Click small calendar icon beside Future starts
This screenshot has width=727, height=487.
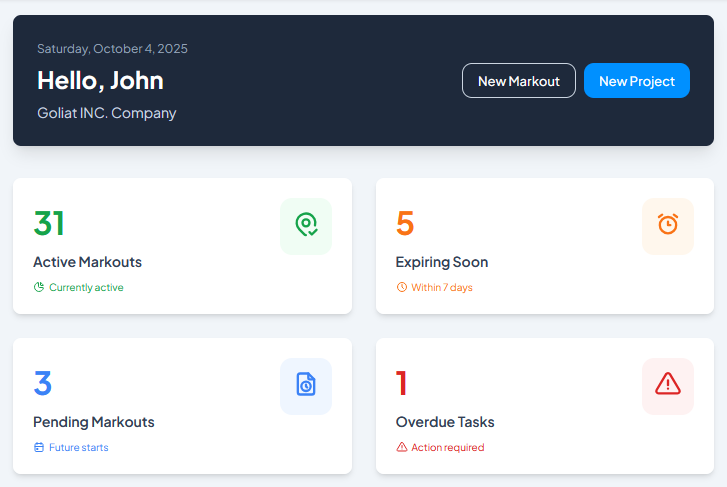point(39,447)
